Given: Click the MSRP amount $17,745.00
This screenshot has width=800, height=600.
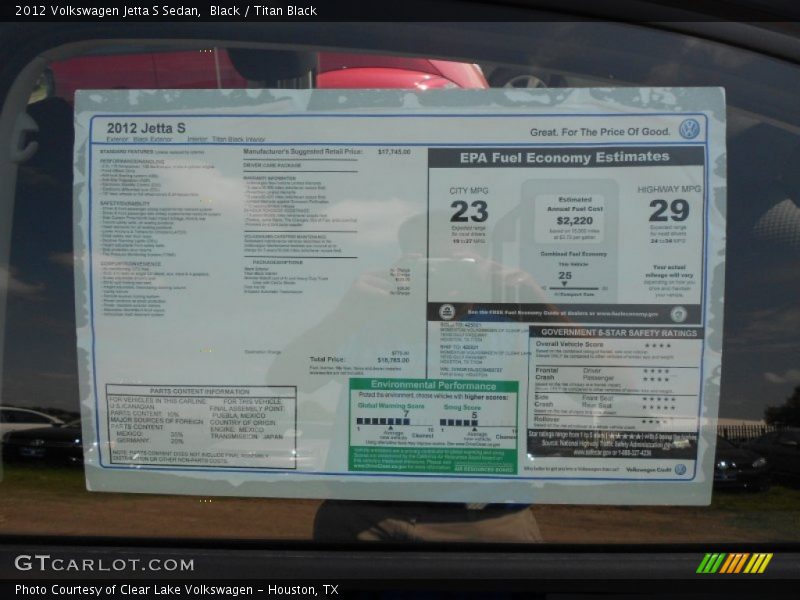Looking at the screenshot, I should [x=394, y=152].
